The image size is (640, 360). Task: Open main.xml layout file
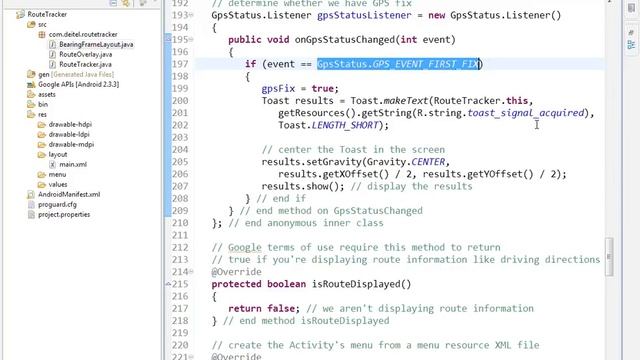(68, 164)
